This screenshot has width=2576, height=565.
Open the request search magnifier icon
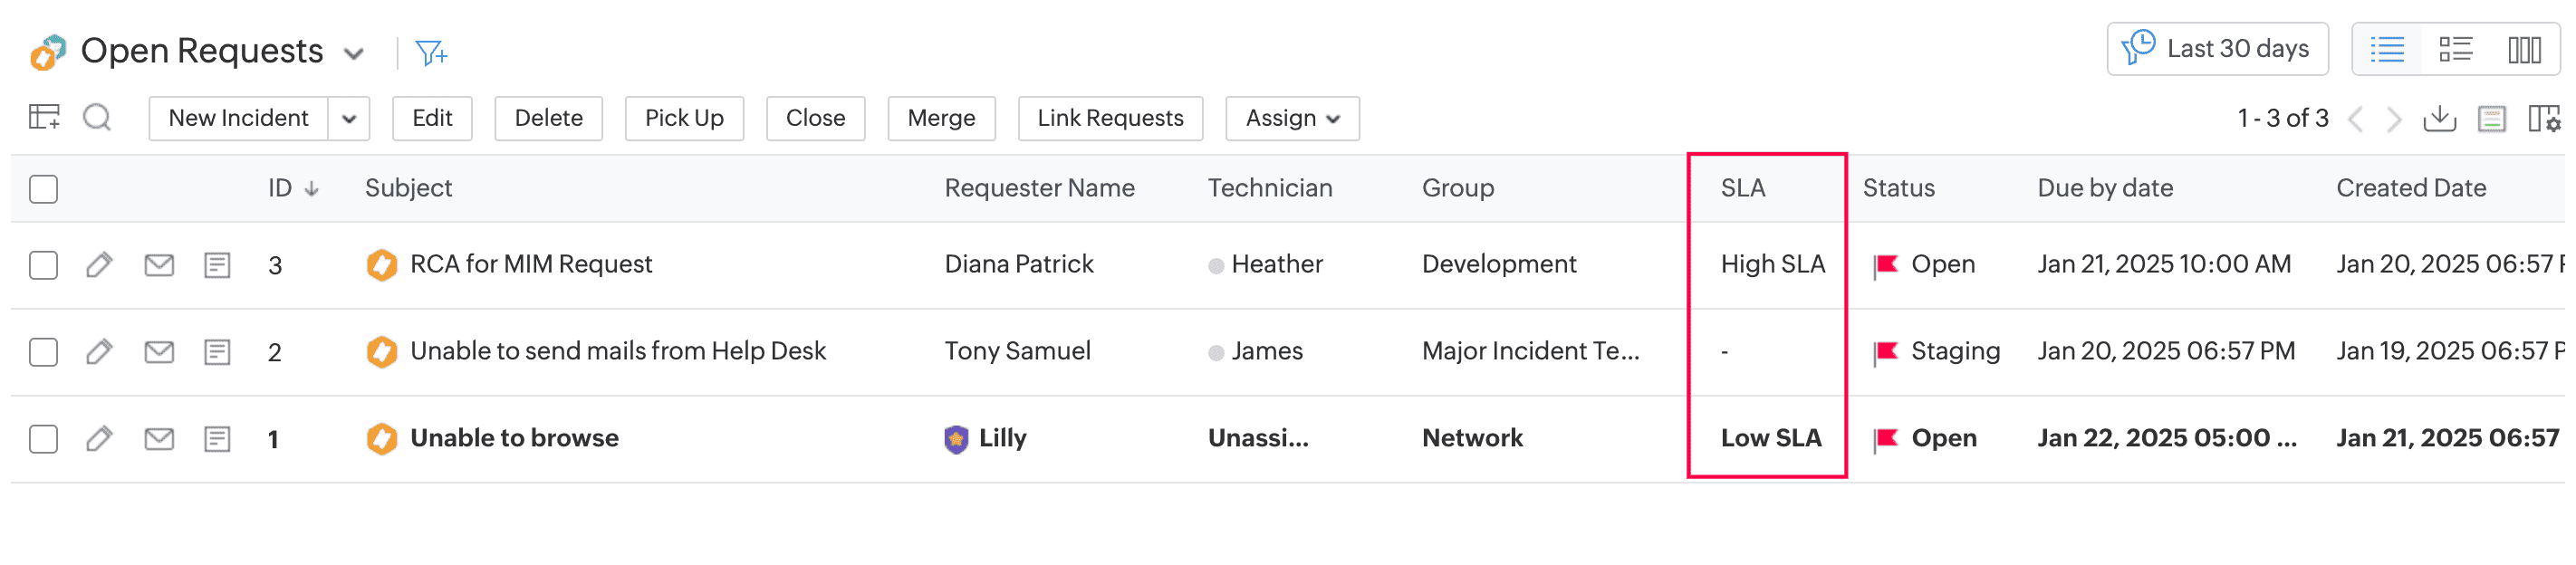[x=97, y=118]
